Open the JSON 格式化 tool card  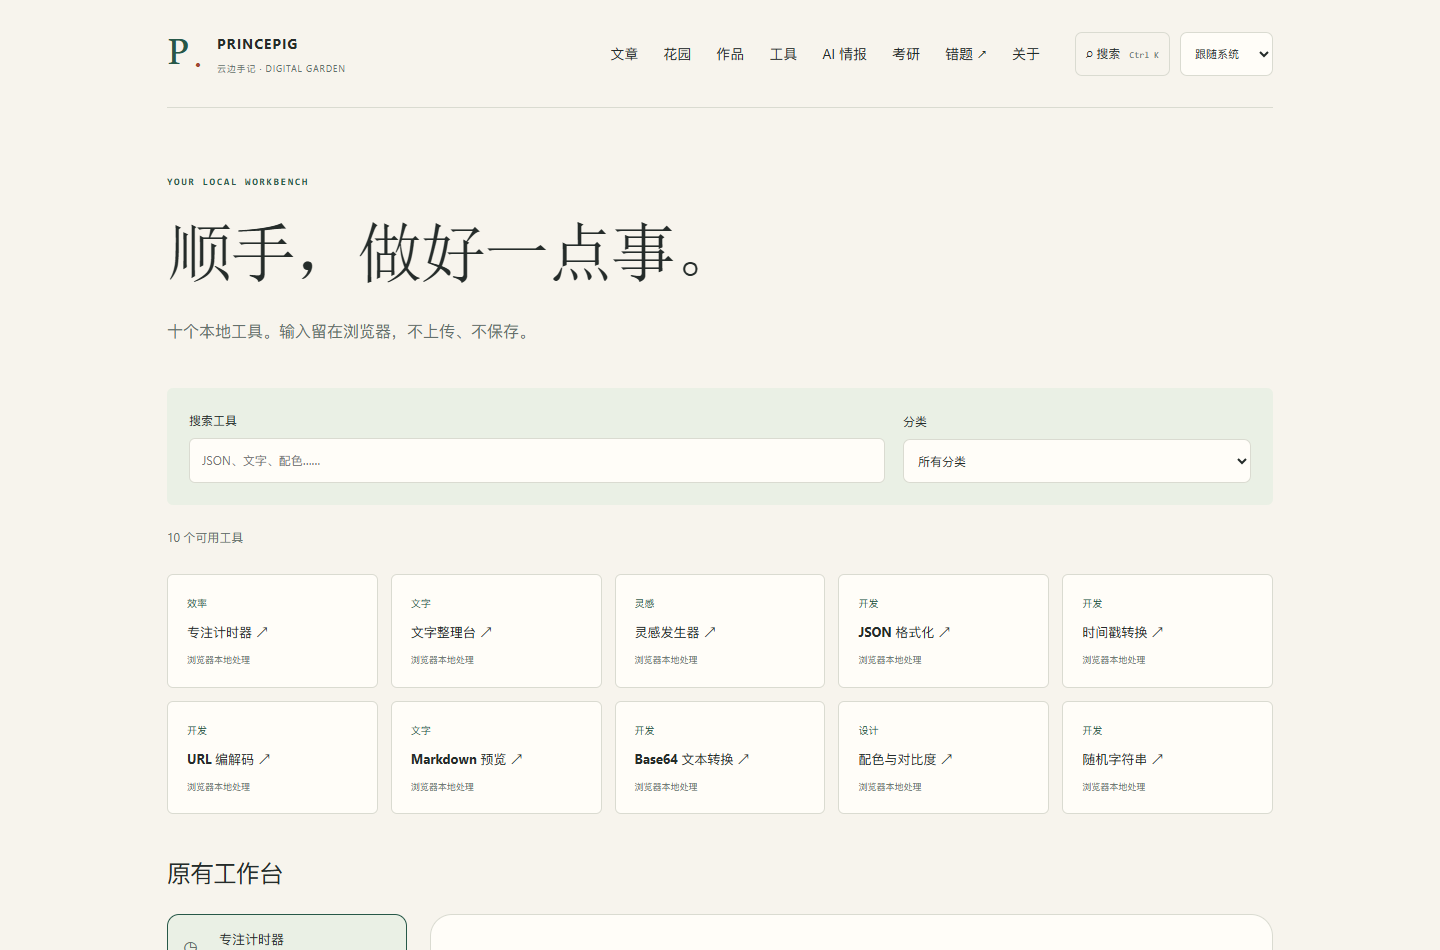point(943,631)
